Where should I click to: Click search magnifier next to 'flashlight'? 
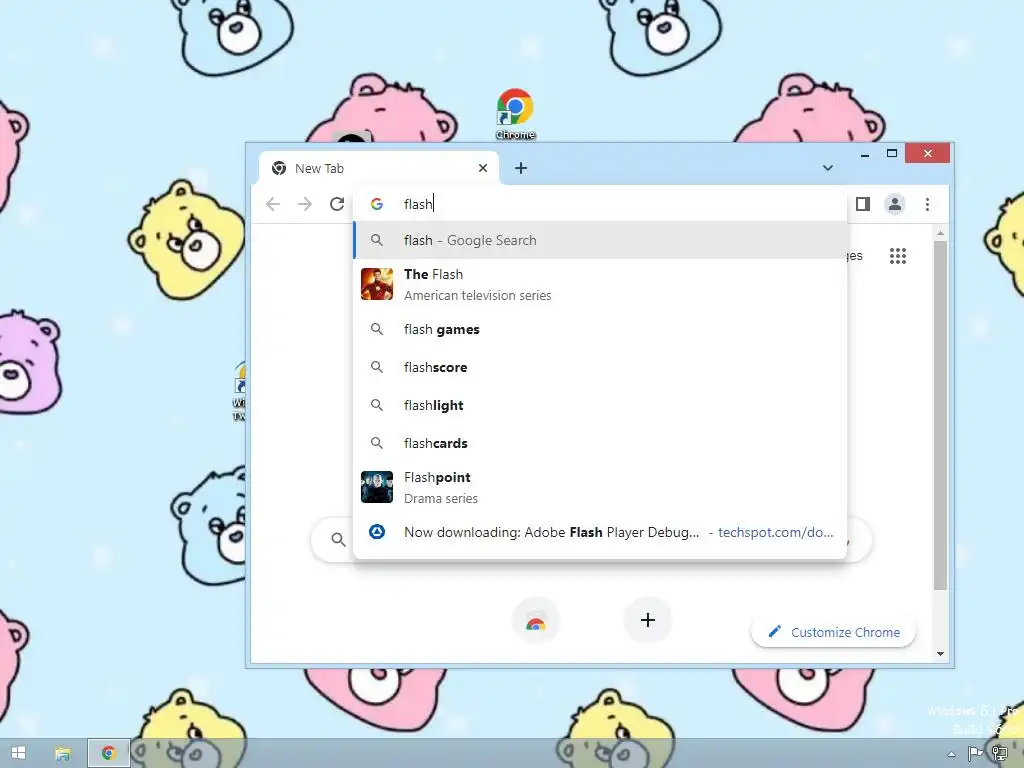point(377,405)
